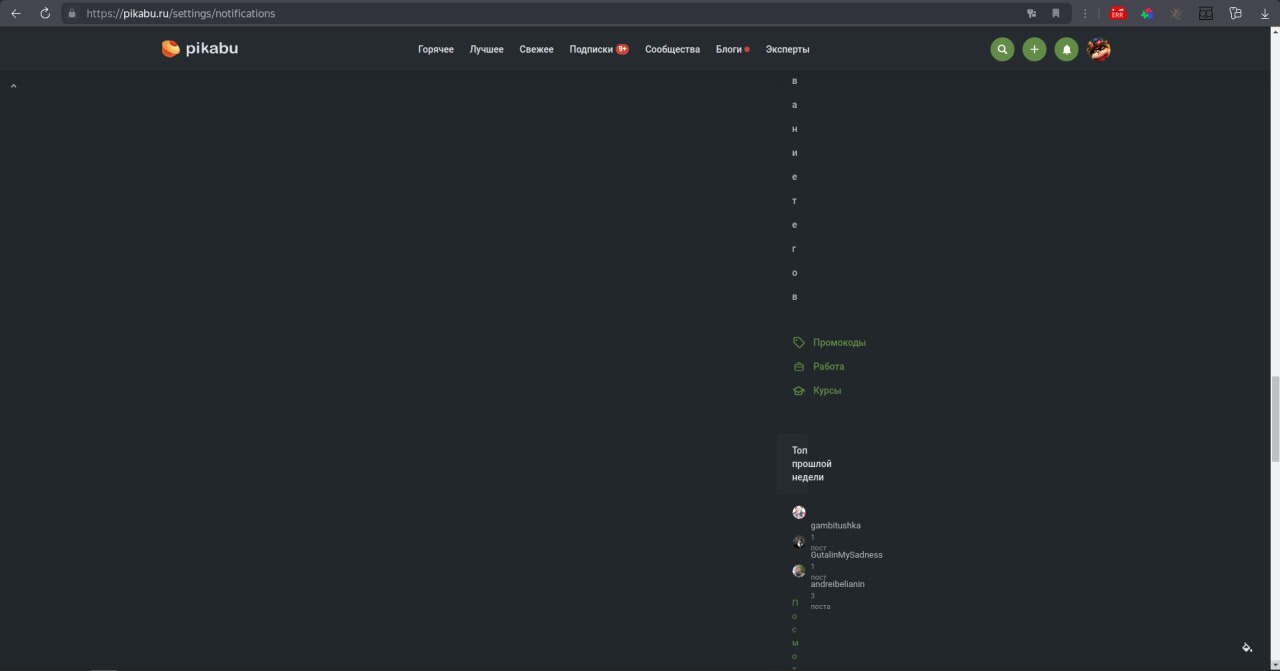Open the Горячее tab

point(436,49)
